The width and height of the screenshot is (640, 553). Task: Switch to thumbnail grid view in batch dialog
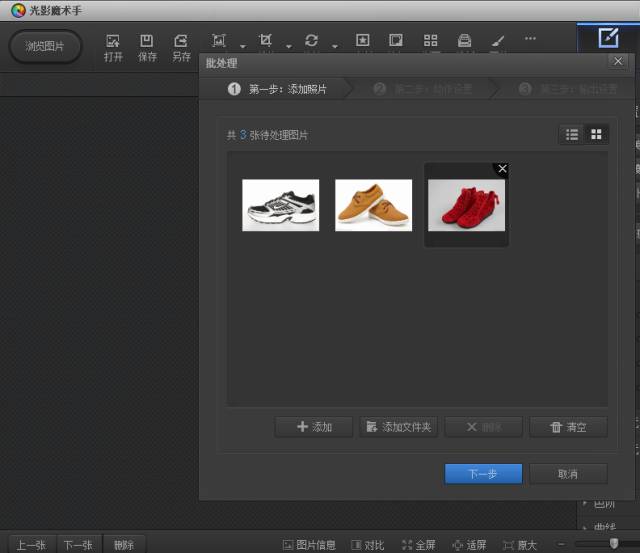pyautogui.click(x=596, y=134)
